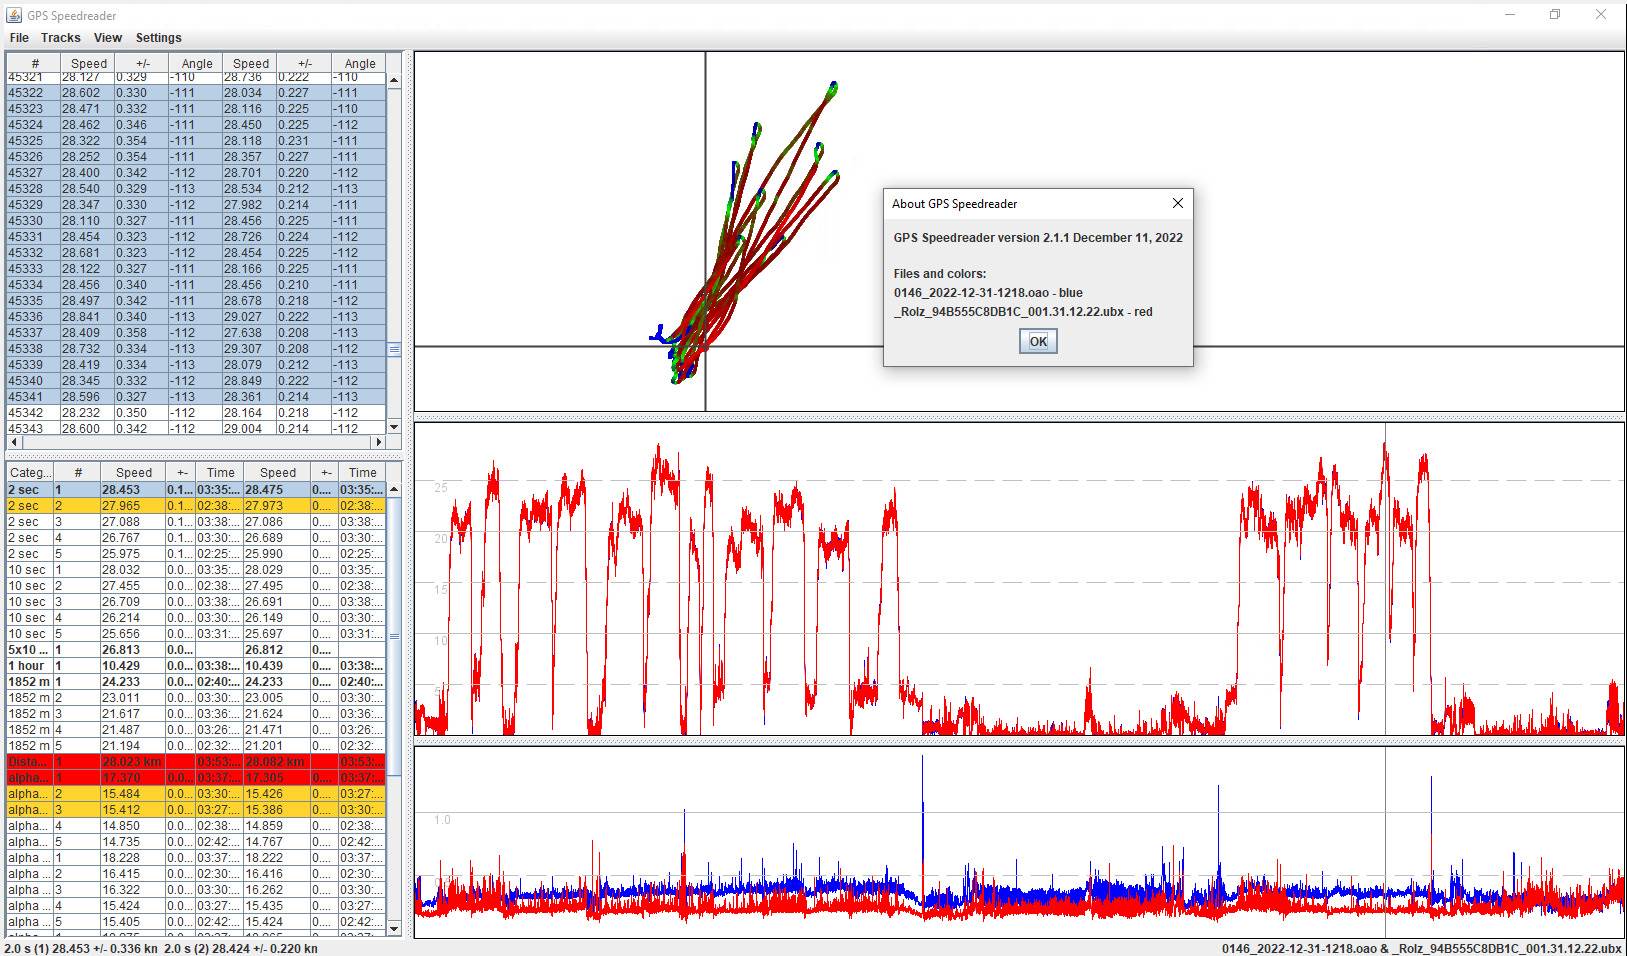The height and width of the screenshot is (956, 1627).
Task: Maximize the GPS Speedreader window
Action: tap(1554, 15)
